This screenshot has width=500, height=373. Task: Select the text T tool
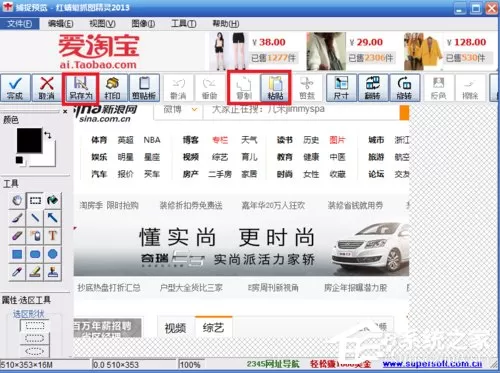[52, 236]
